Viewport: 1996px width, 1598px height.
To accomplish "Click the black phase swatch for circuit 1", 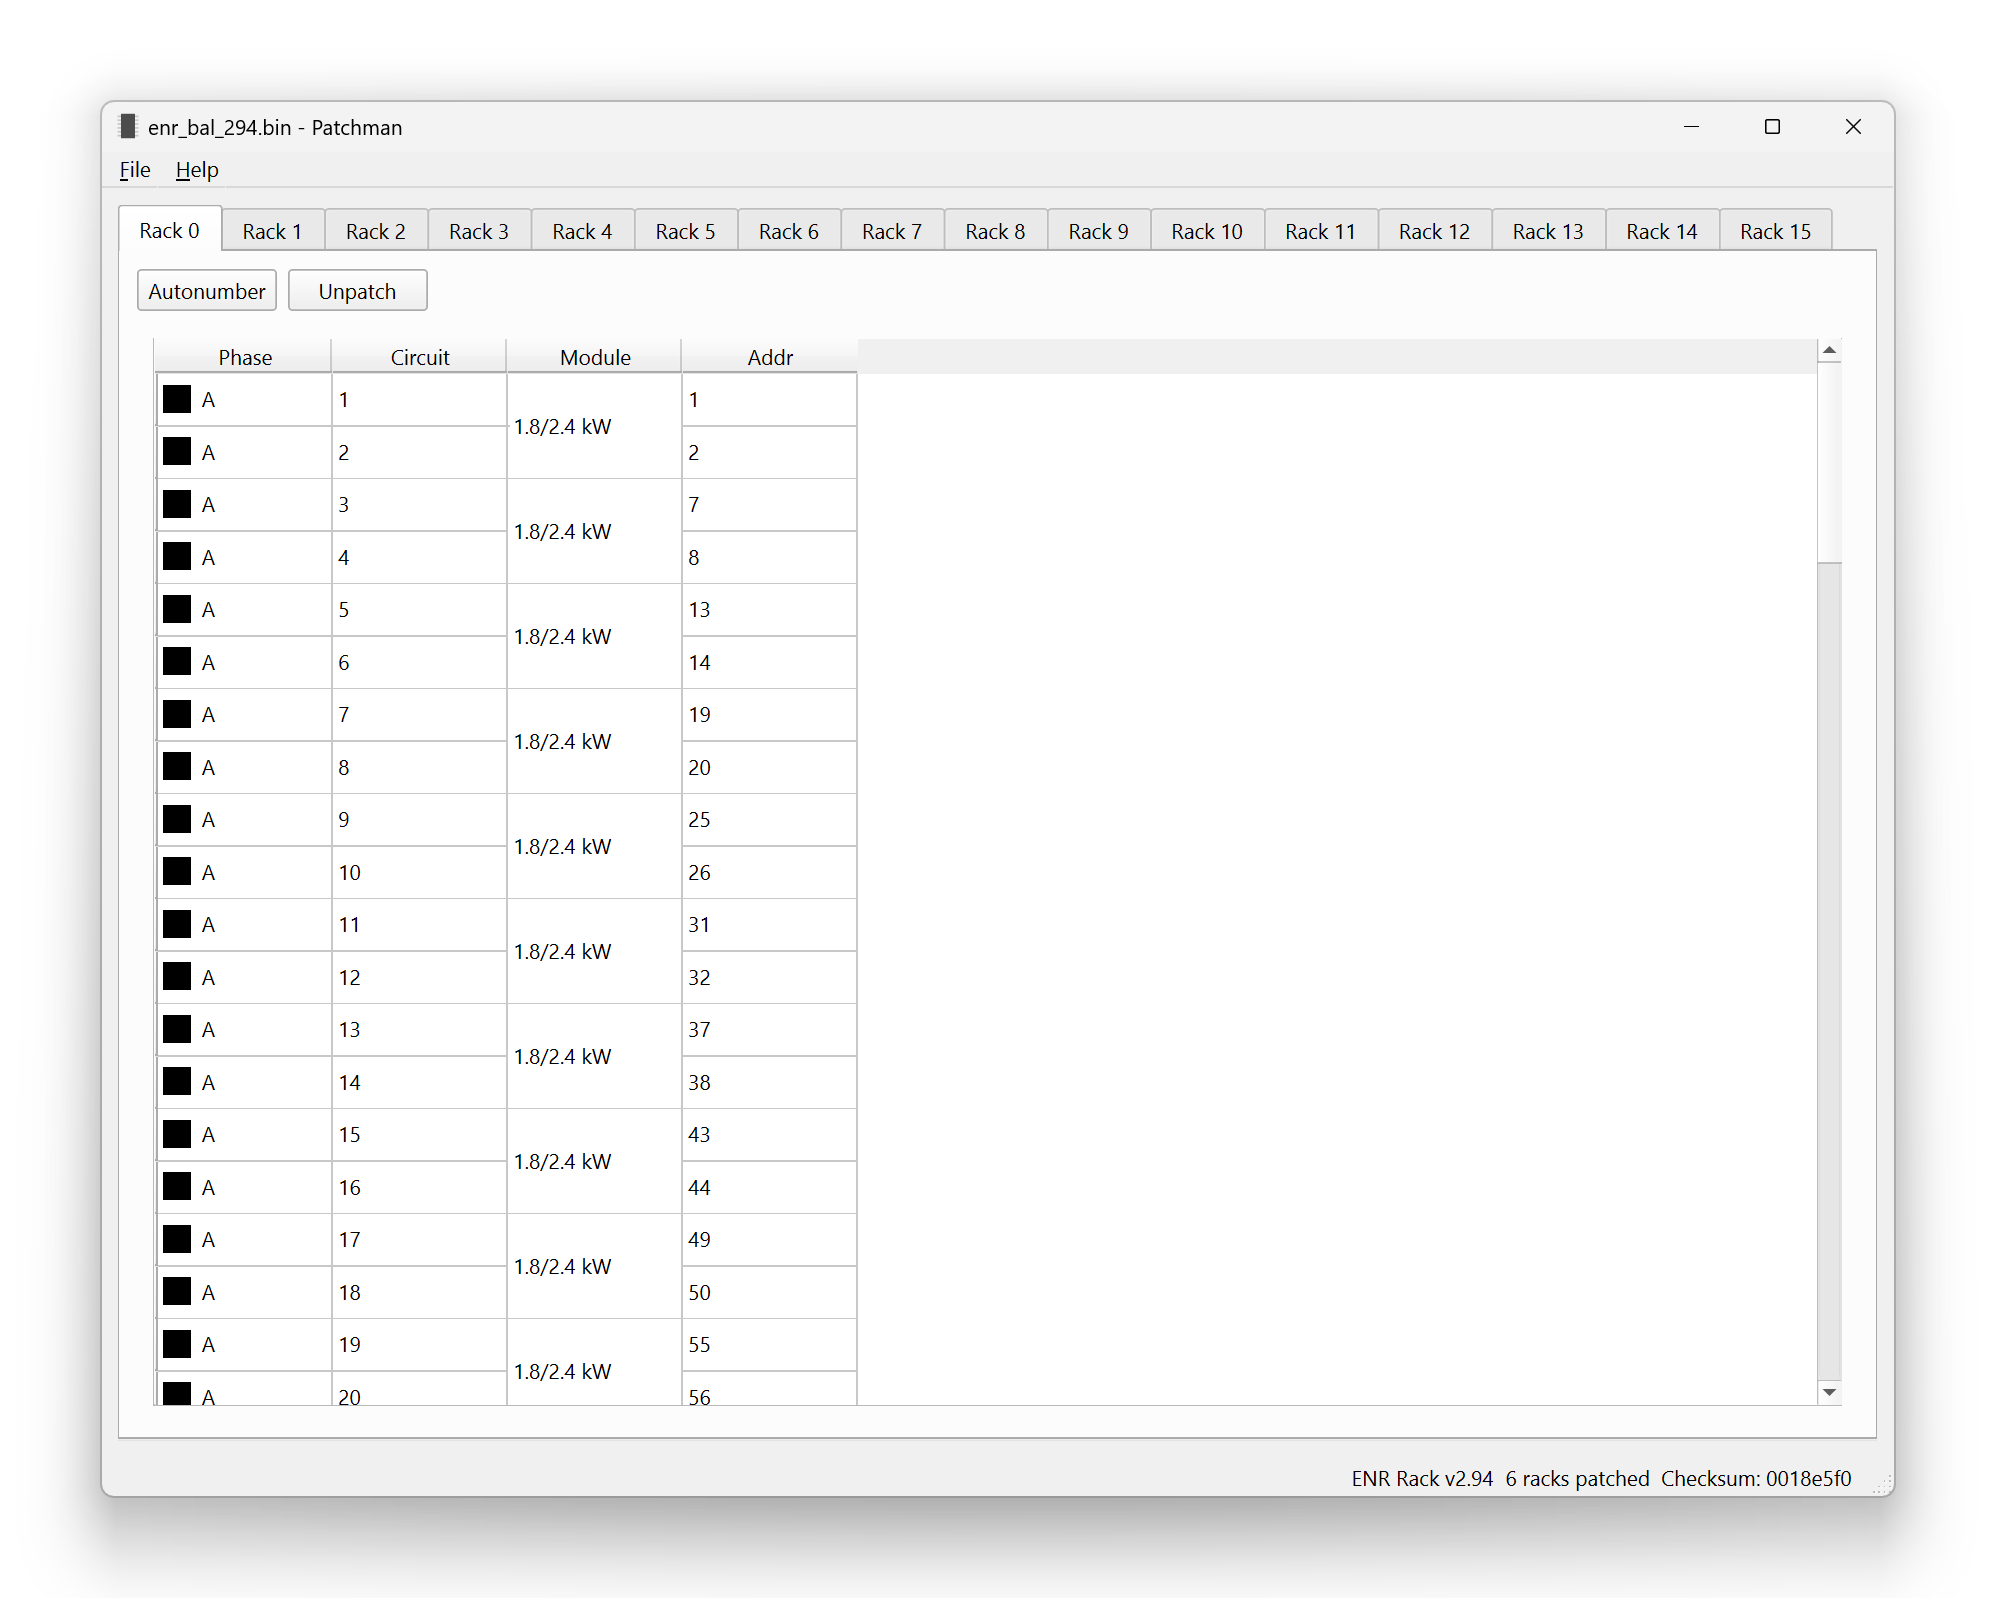I will point(177,399).
